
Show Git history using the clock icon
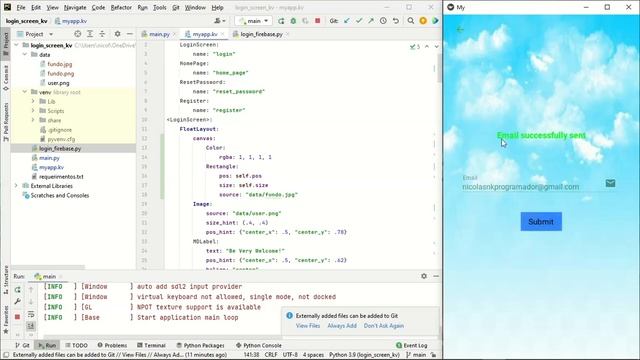tap(383, 21)
